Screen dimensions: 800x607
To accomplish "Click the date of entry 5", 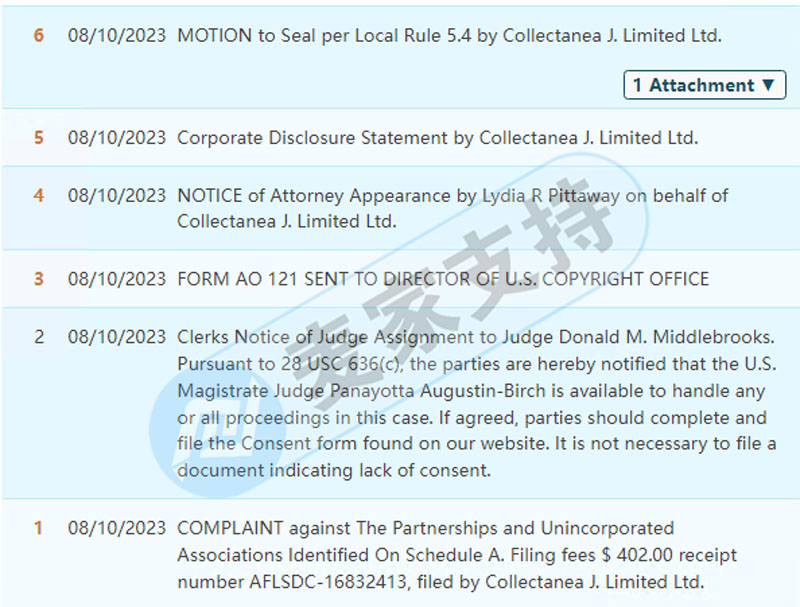I will 117,138.
